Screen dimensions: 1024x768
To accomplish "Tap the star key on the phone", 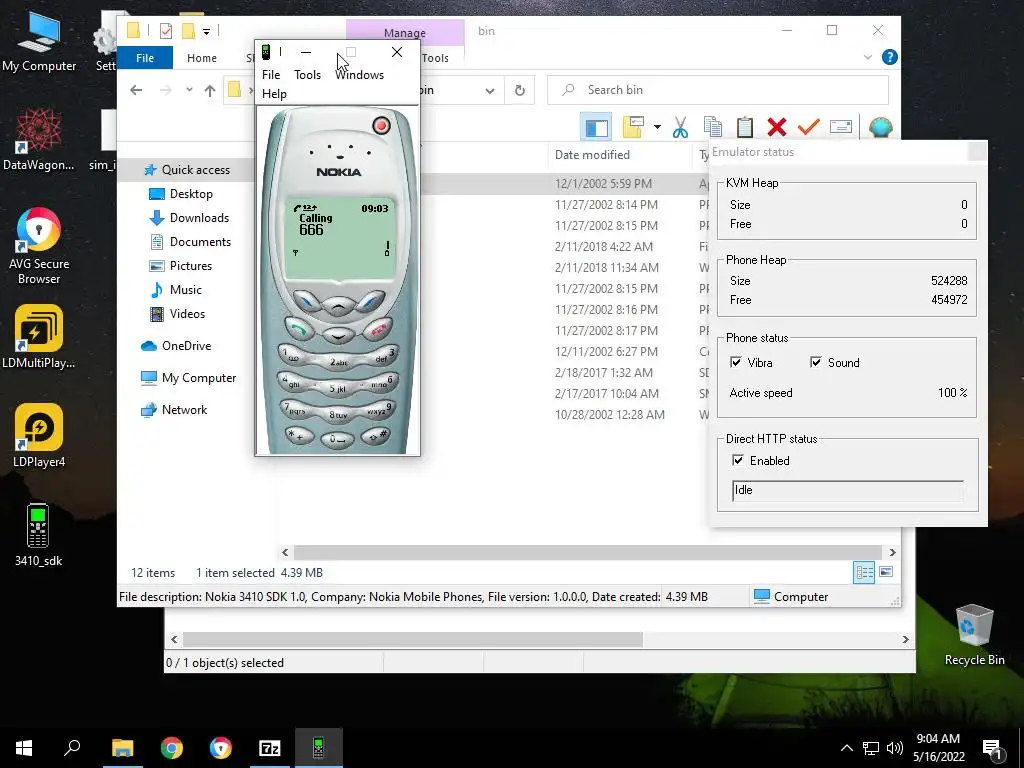I will coord(301,435).
